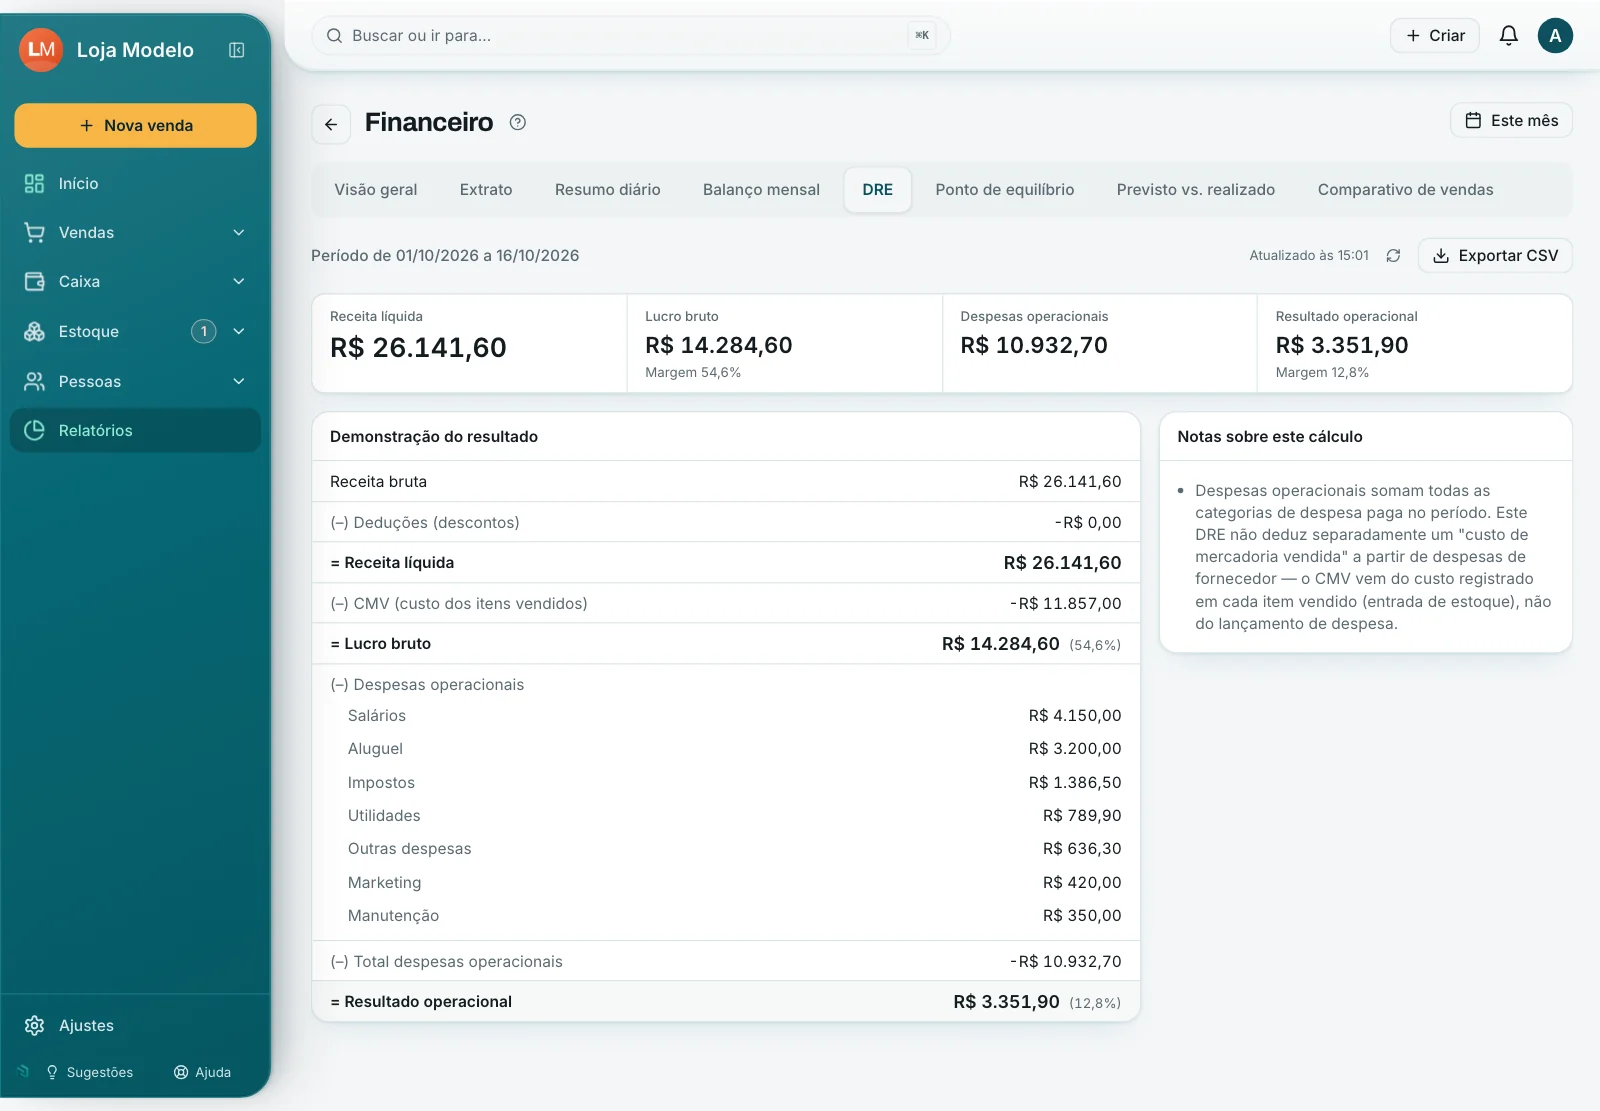Open Relatórios in the sidebar
1600x1111 pixels.
coord(136,430)
